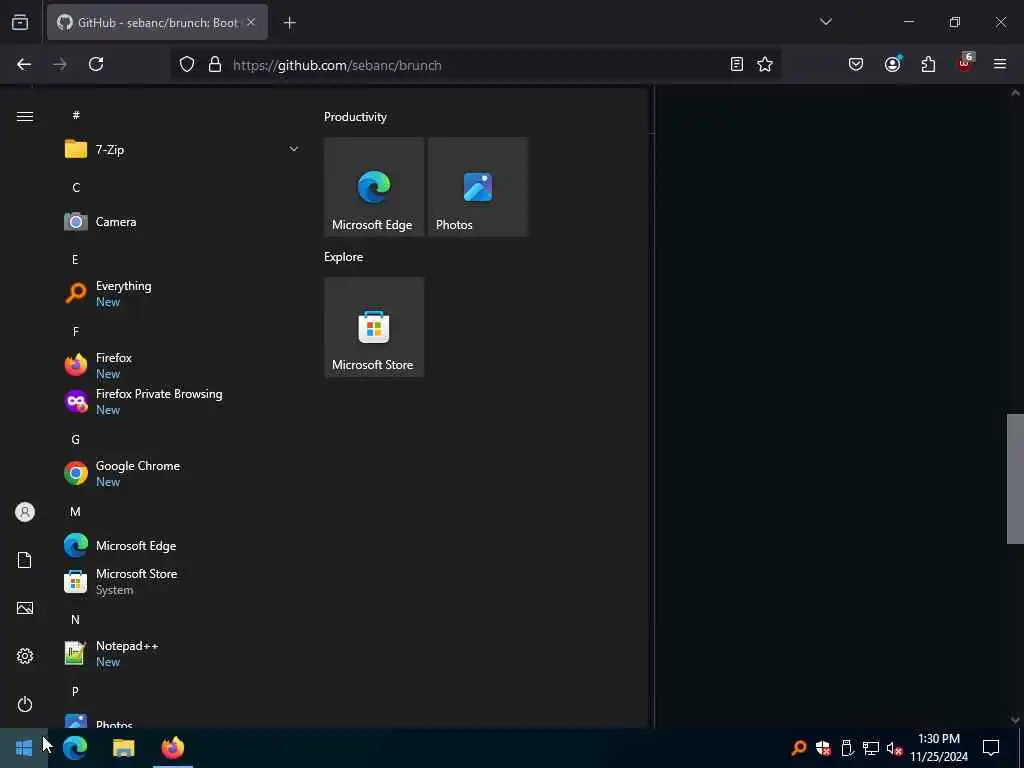Launch Google Chrome from the app list
Viewport: 1024px width, 768px height.
click(x=182, y=473)
